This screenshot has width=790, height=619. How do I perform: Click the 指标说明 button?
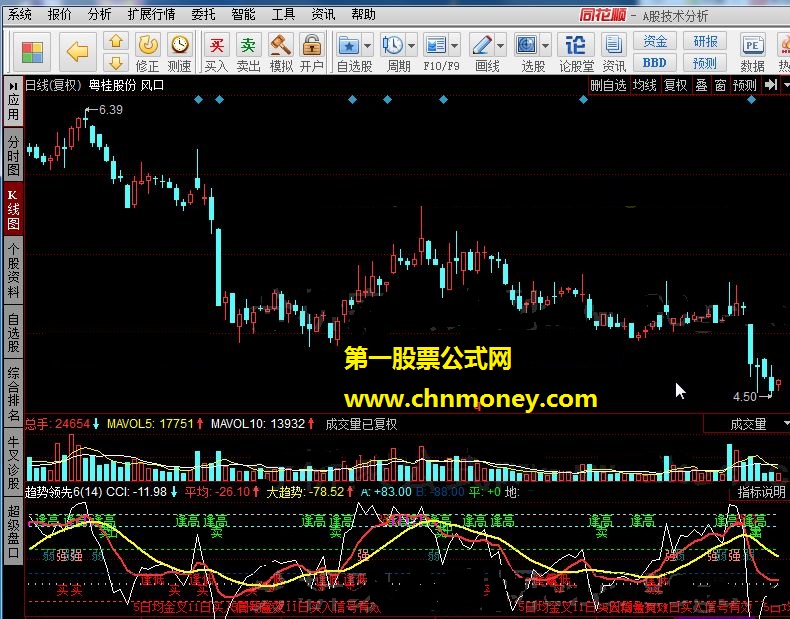tap(761, 492)
